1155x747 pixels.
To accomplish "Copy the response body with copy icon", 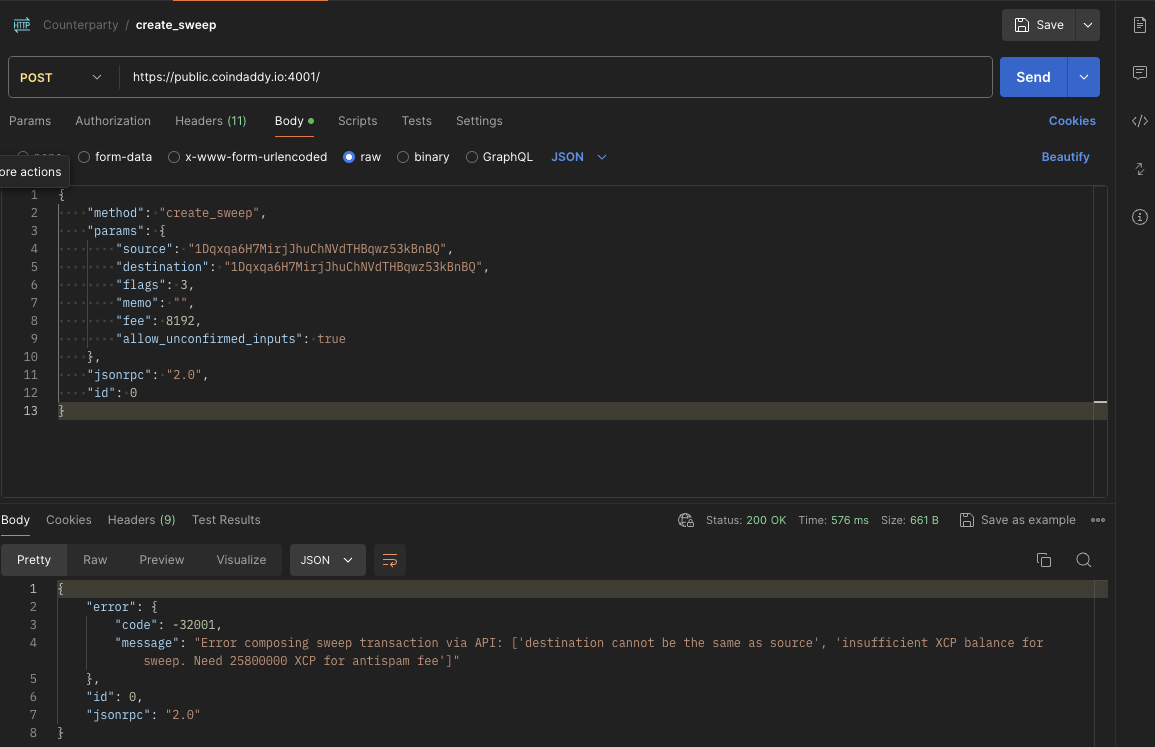I will [1044, 560].
